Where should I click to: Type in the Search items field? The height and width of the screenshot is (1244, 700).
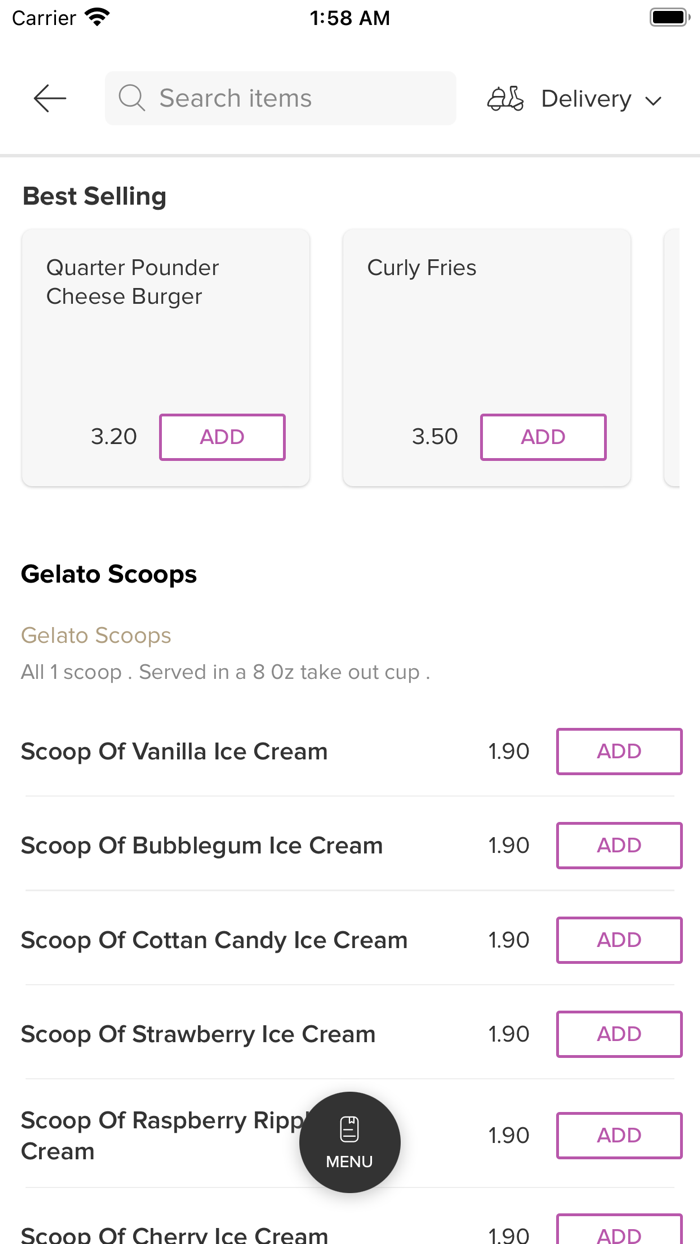(300, 98)
